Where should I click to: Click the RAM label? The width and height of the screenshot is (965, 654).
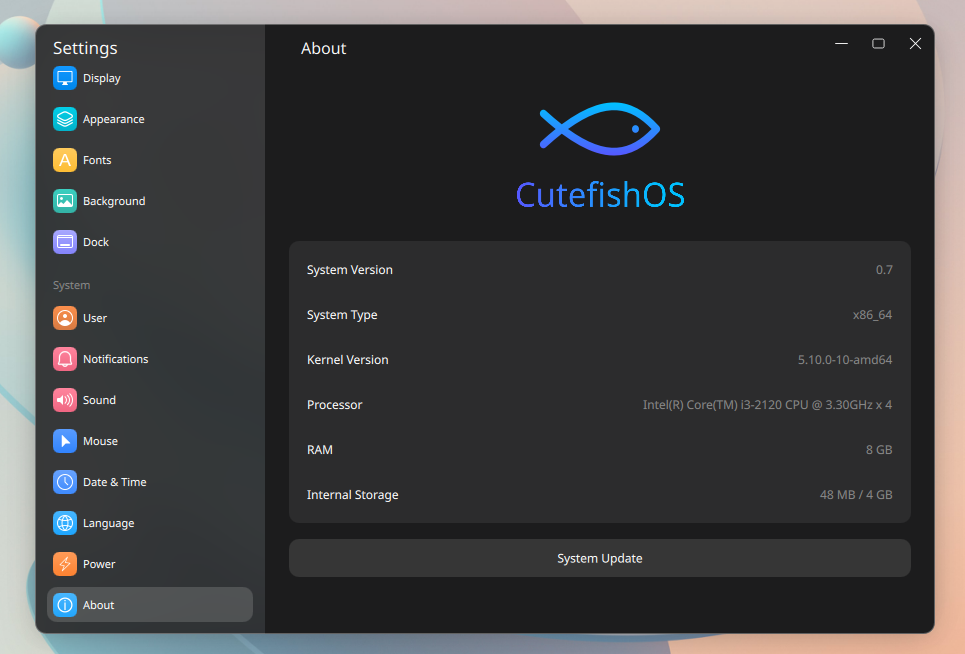[320, 450]
